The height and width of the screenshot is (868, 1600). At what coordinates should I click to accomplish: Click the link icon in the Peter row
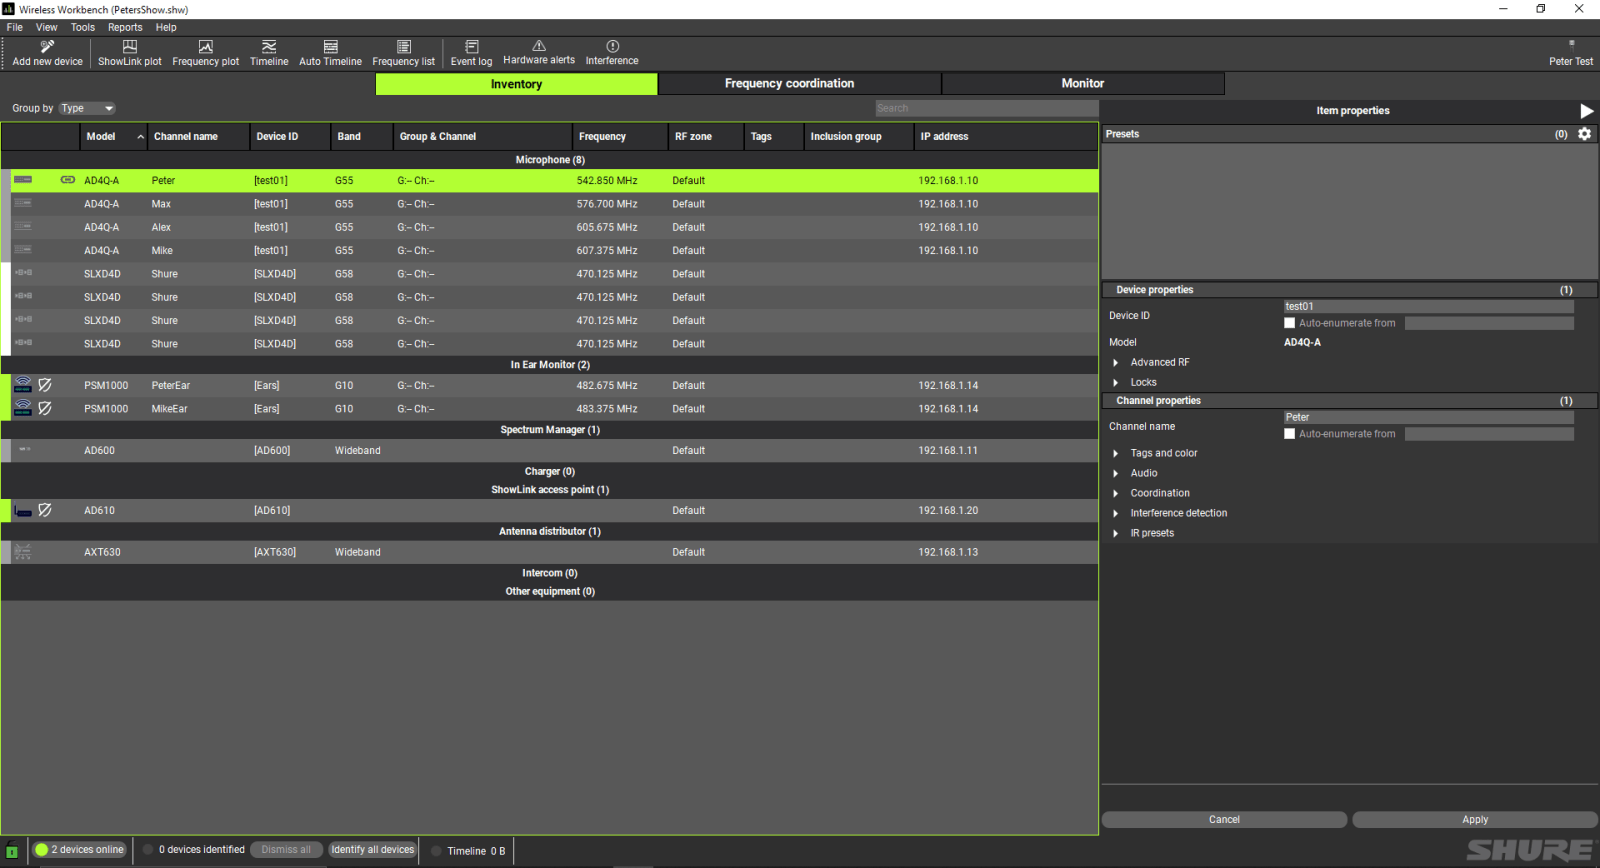coord(68,180)
